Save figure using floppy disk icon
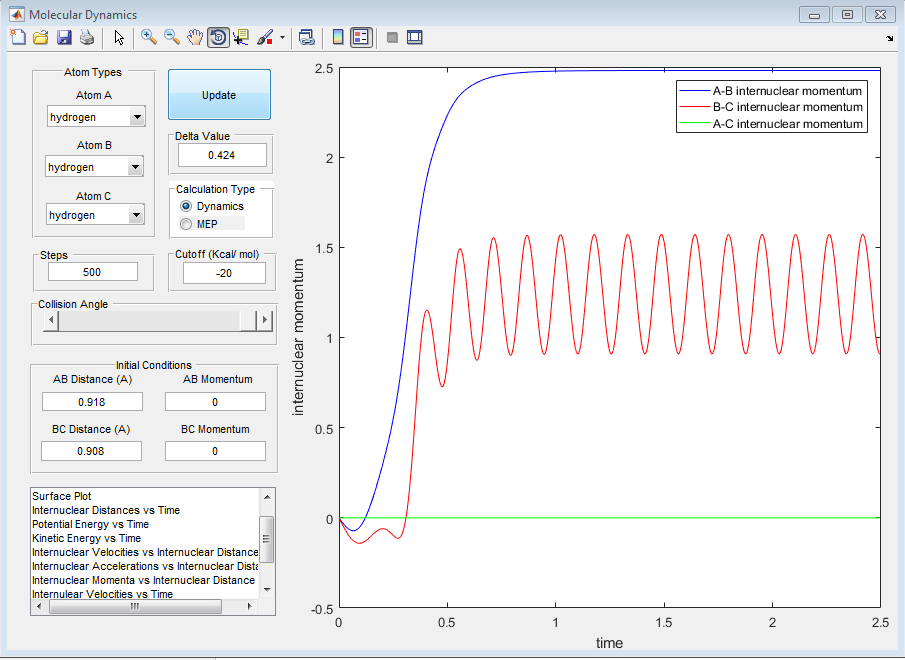 tap(64, 38)
